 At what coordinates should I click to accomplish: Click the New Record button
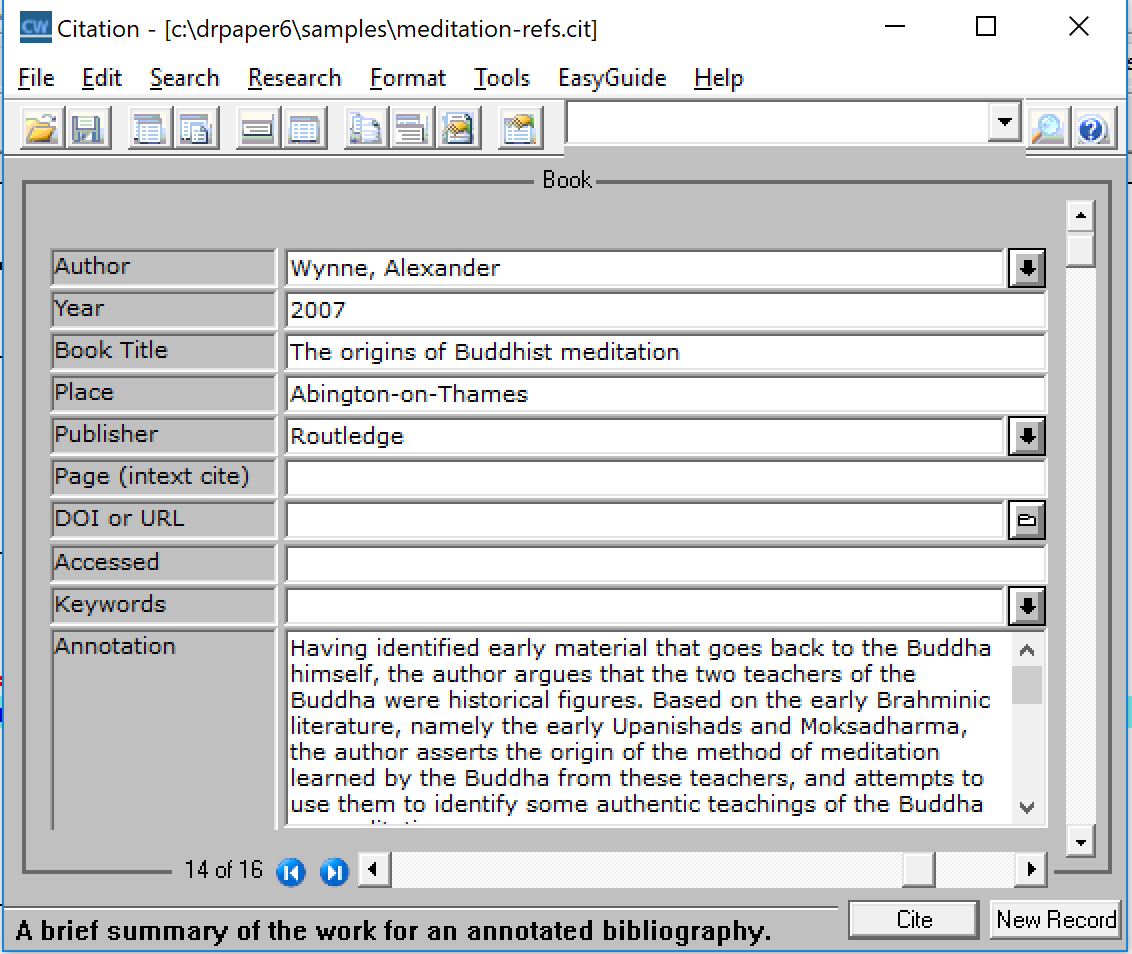click(1055, 920)
